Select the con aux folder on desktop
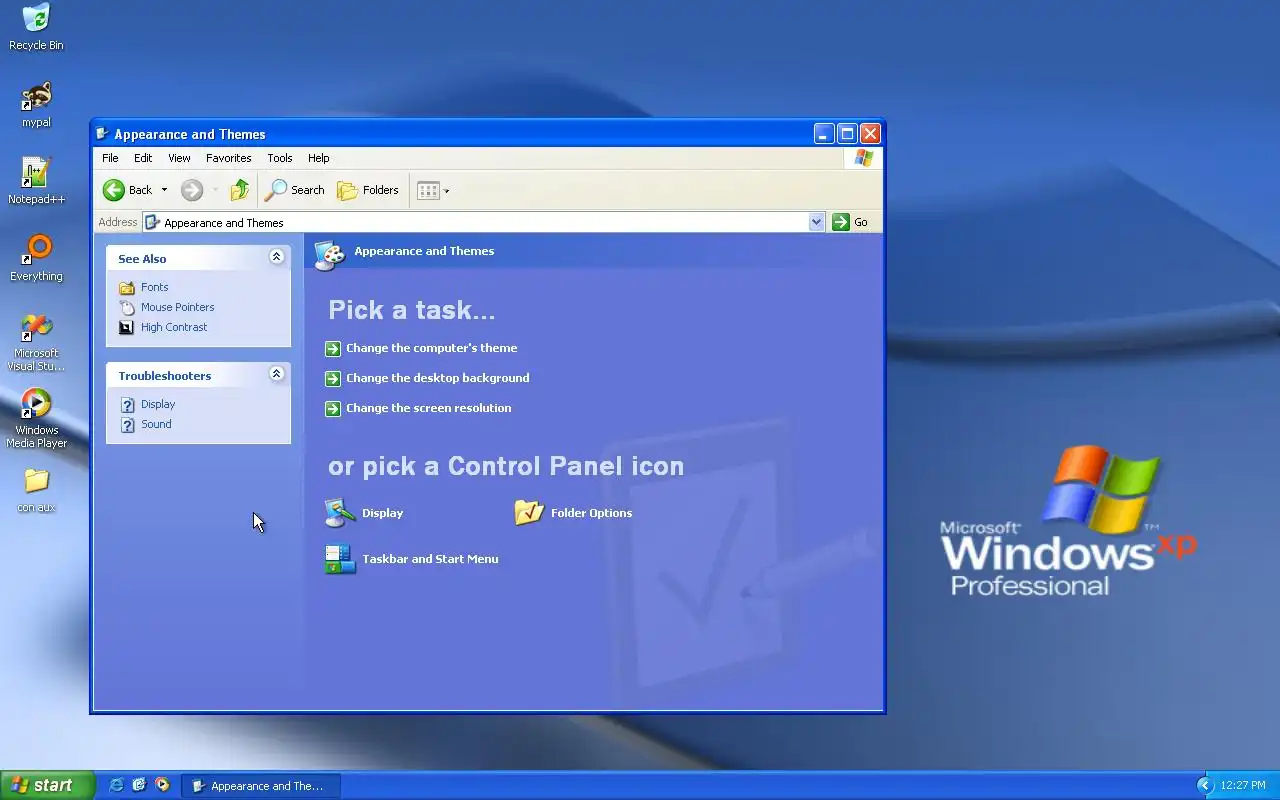This screenshot has width=1280, height=800. pyautogui.click(x=36, y=490)
